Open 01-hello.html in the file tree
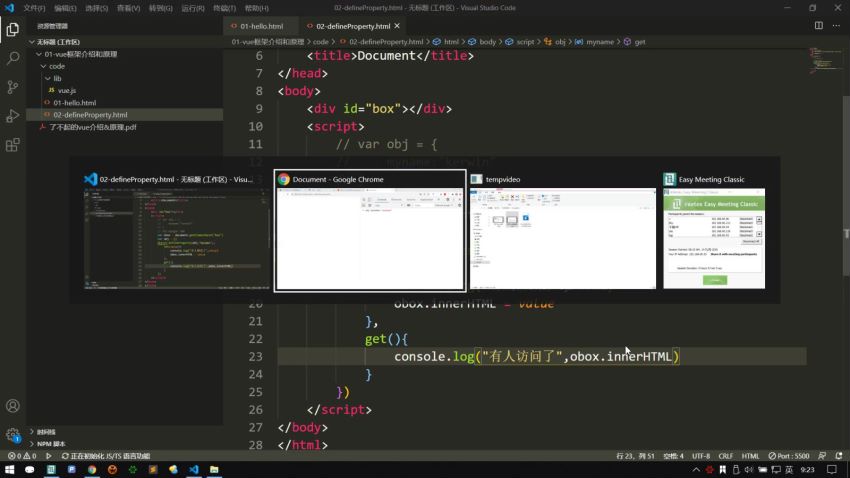Image resolution: width=850 pixels, height=478 pixels. click(x=125, y=102)
